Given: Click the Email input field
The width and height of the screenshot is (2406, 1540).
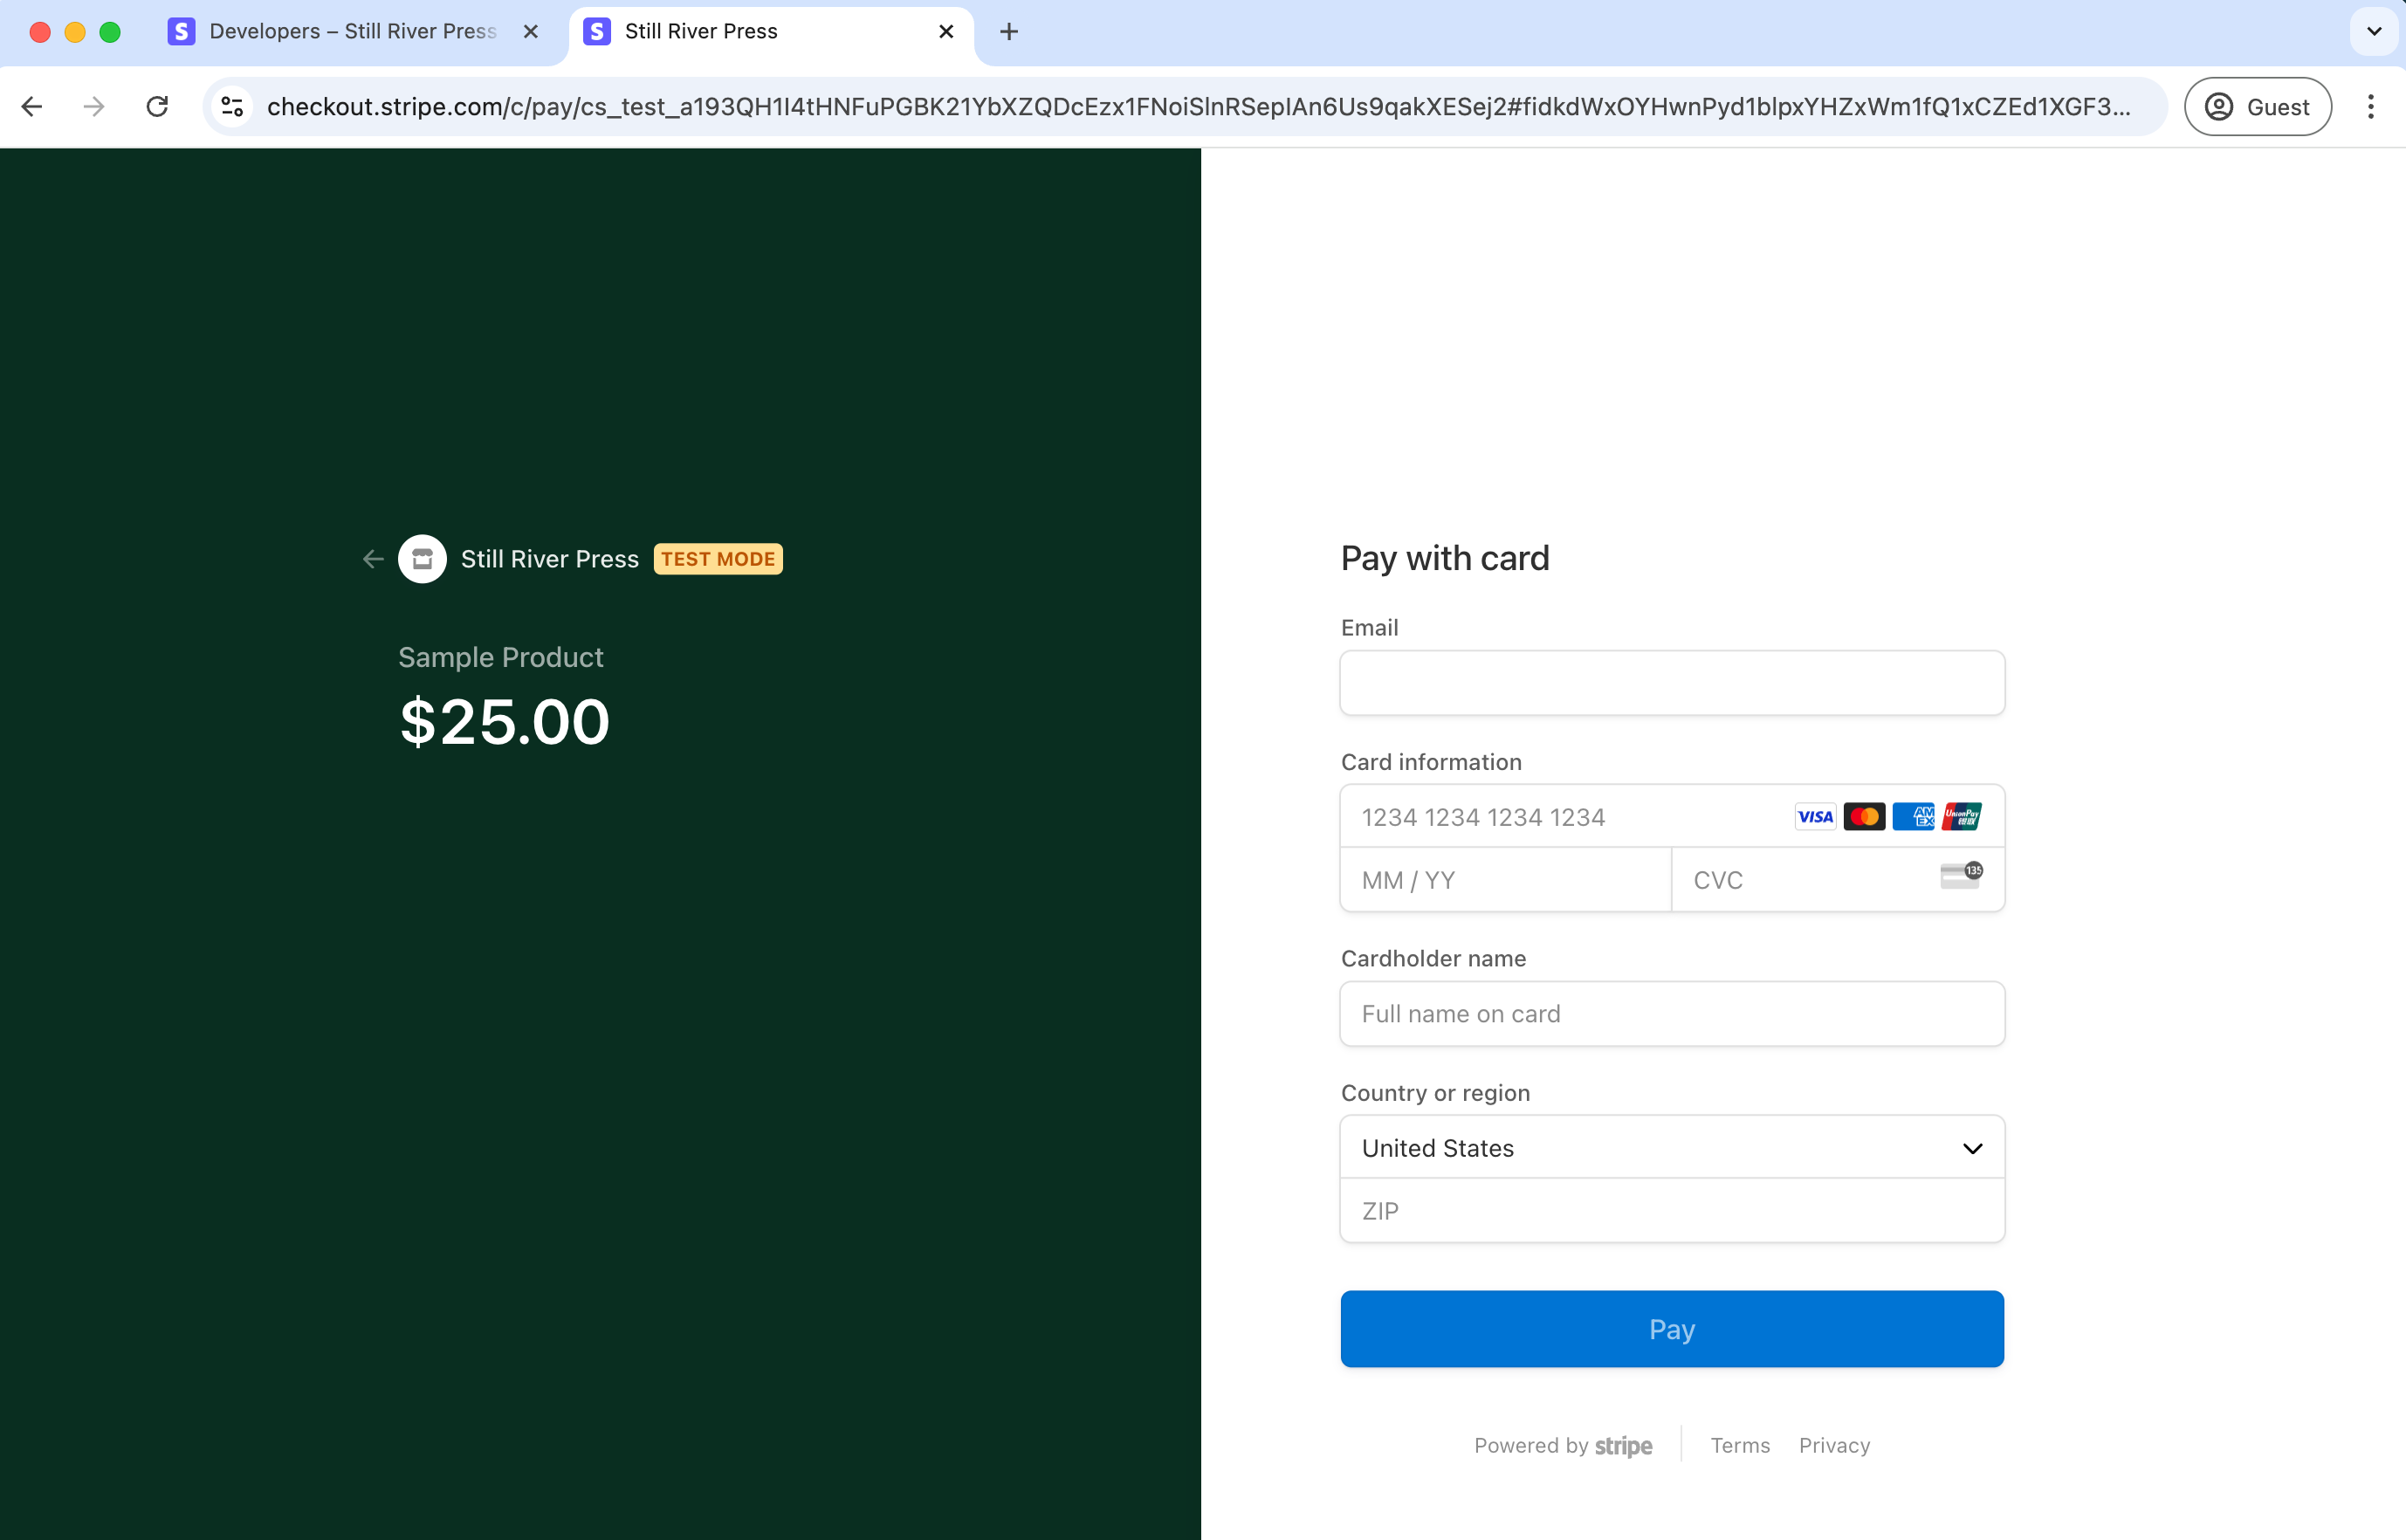Looking at the screenshot, I should pyautogui.click(x=1671, y=683).
